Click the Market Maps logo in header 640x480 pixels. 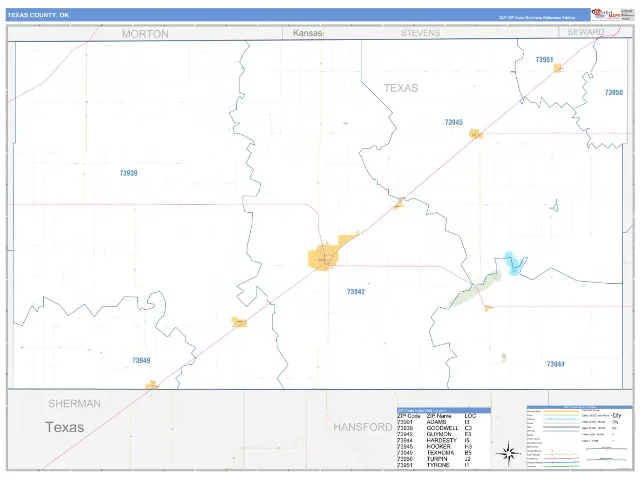606,15
